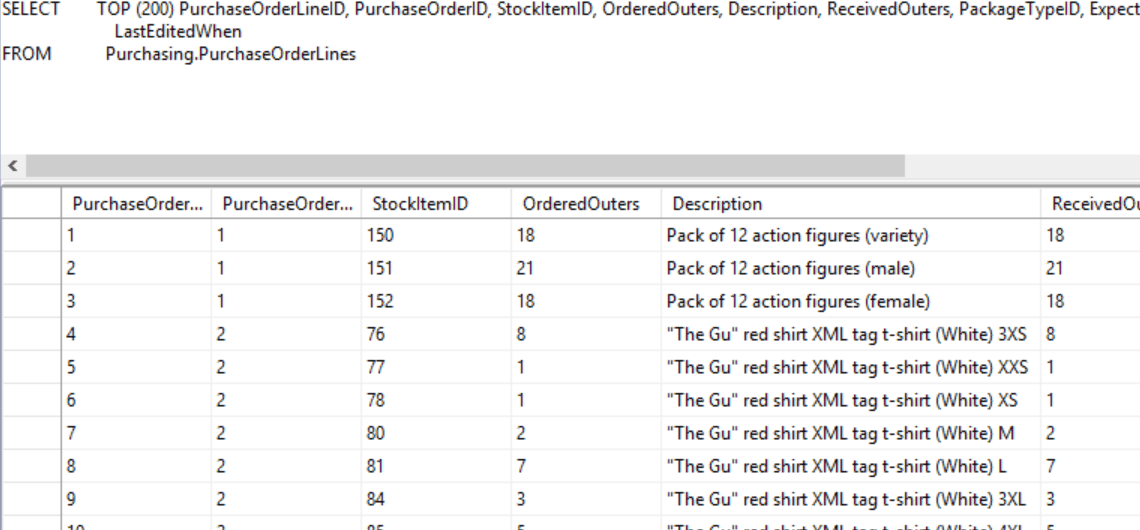This screenshot has height=530, width=1140.
Task: Click PurchaseOrderLineID cell 7
Action: (x=137, y=433)
